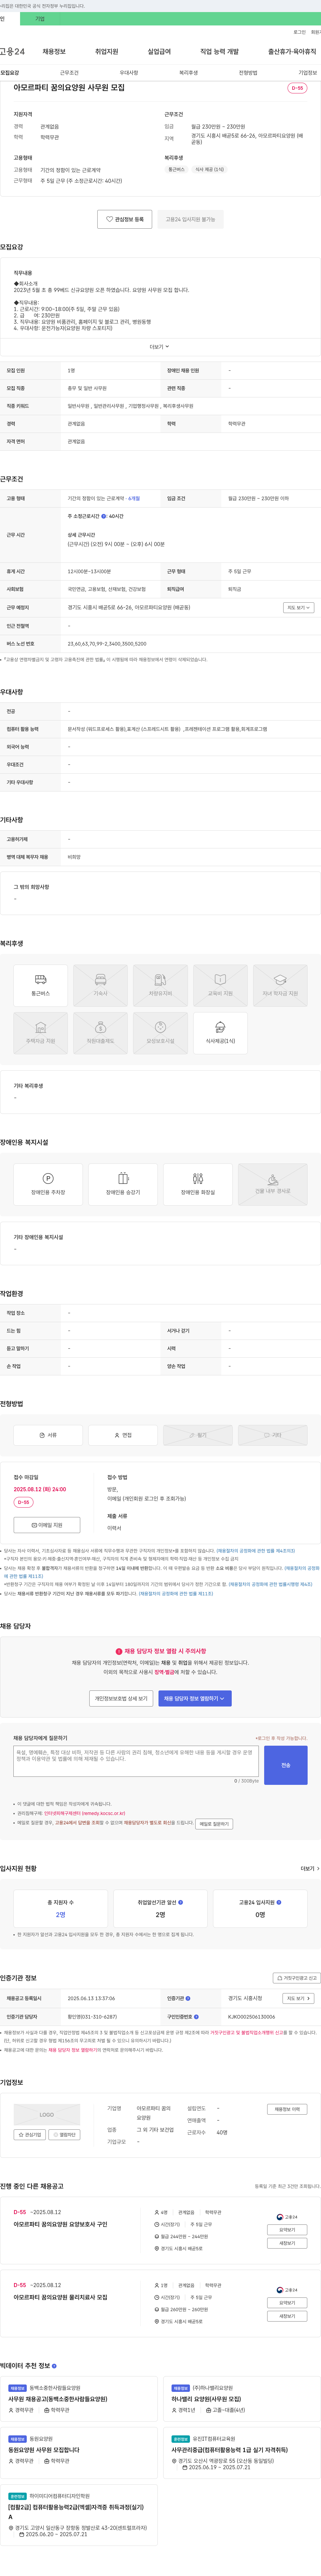321x2576 pixels.
Task: Switch to the 복리후생 tab
Action: 188,73
